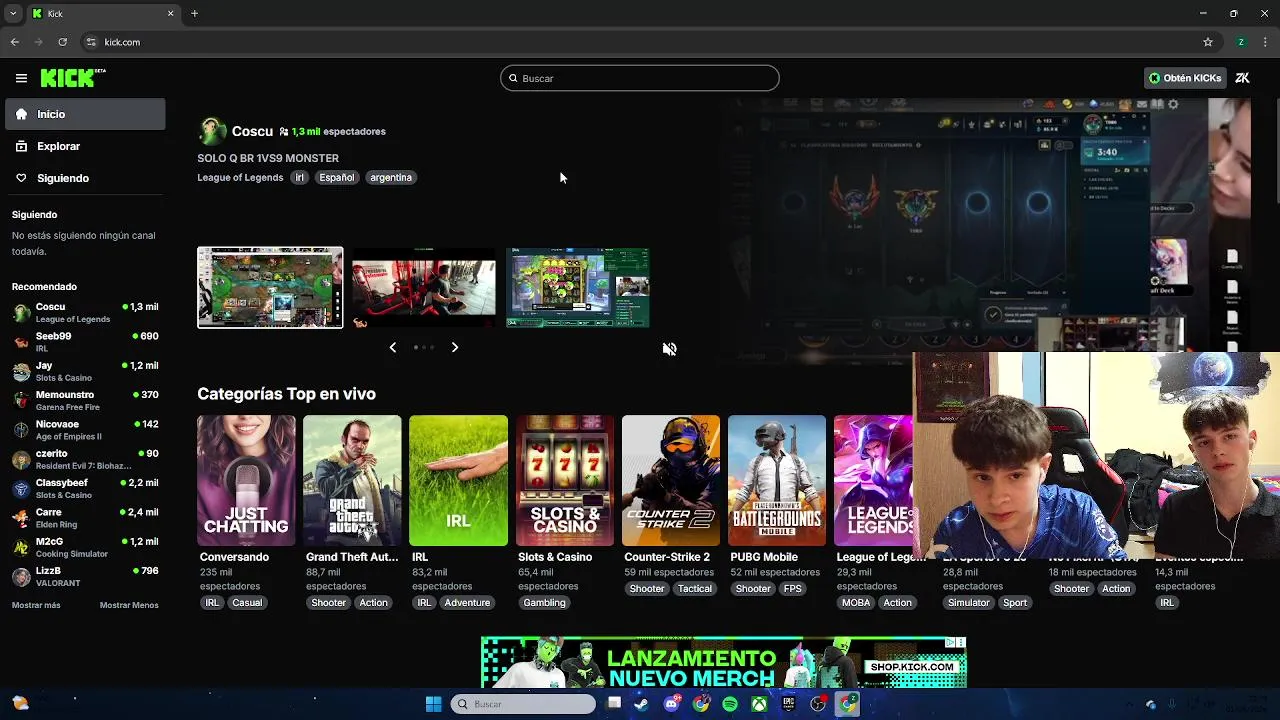Open Coscu's avatar in the featured stream

click(x=212, y=131)
